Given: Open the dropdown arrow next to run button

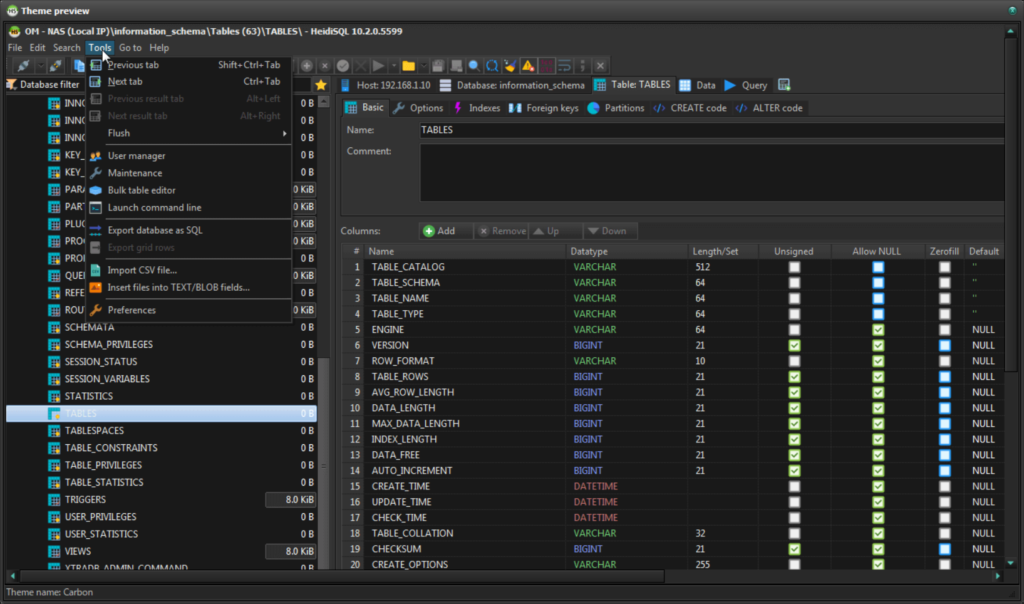Looking at the screenshot, I should [393, 66].
